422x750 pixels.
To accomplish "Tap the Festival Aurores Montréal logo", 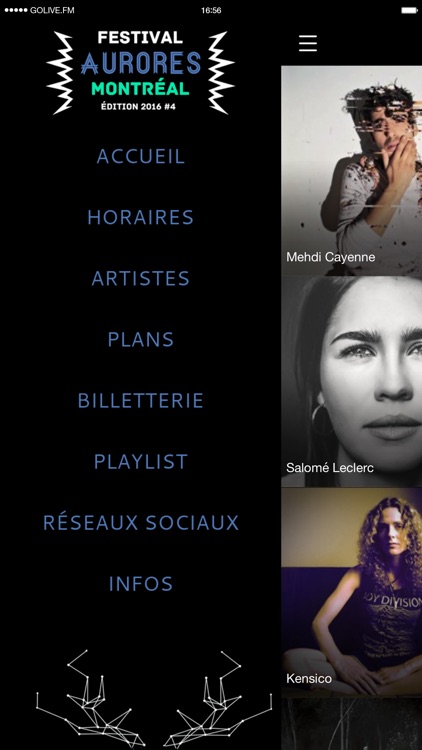I will pyautogui.click(x=140, y=72).
